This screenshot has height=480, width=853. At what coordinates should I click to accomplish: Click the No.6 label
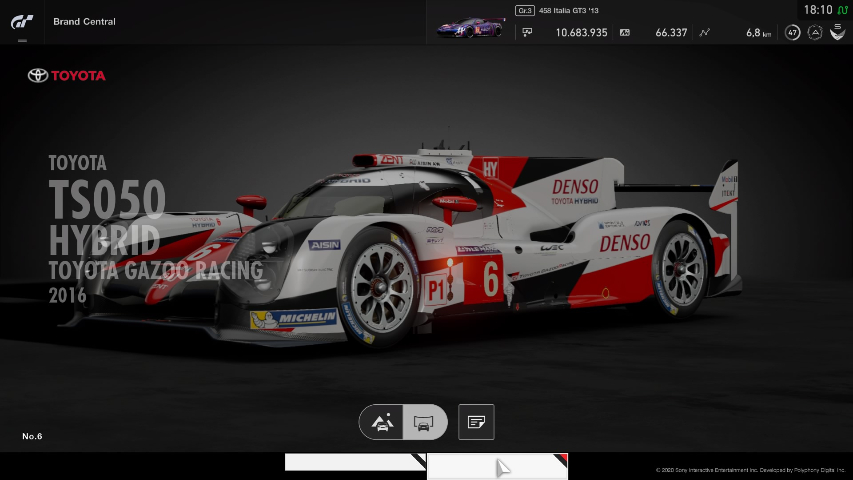(x=32, y=436)
